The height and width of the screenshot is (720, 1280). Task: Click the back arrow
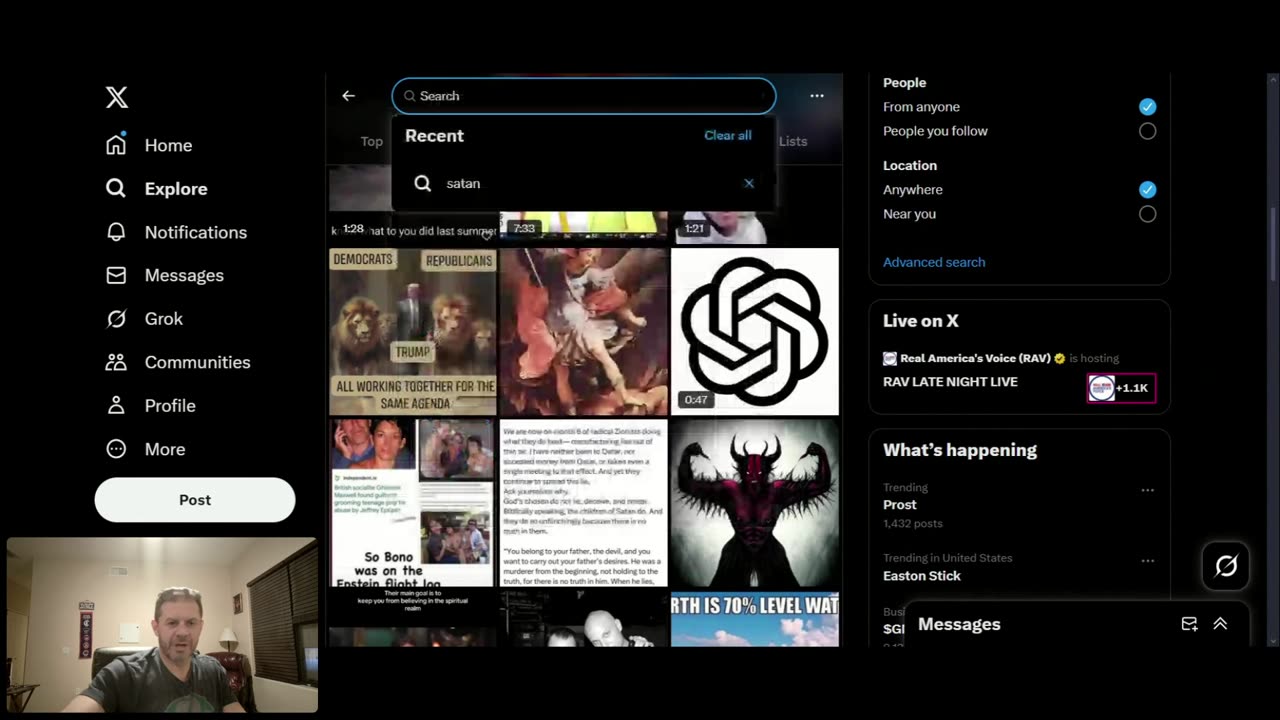tap(348, 96)
